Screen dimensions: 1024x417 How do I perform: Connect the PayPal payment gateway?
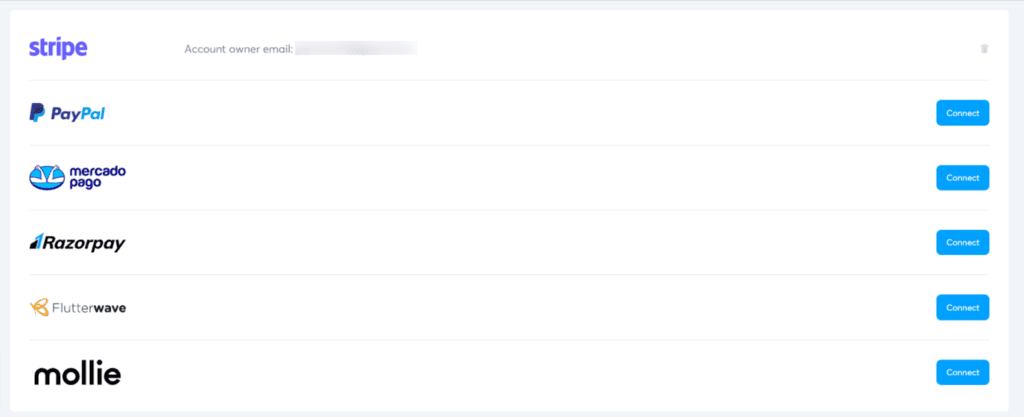(x=963, y=113)
